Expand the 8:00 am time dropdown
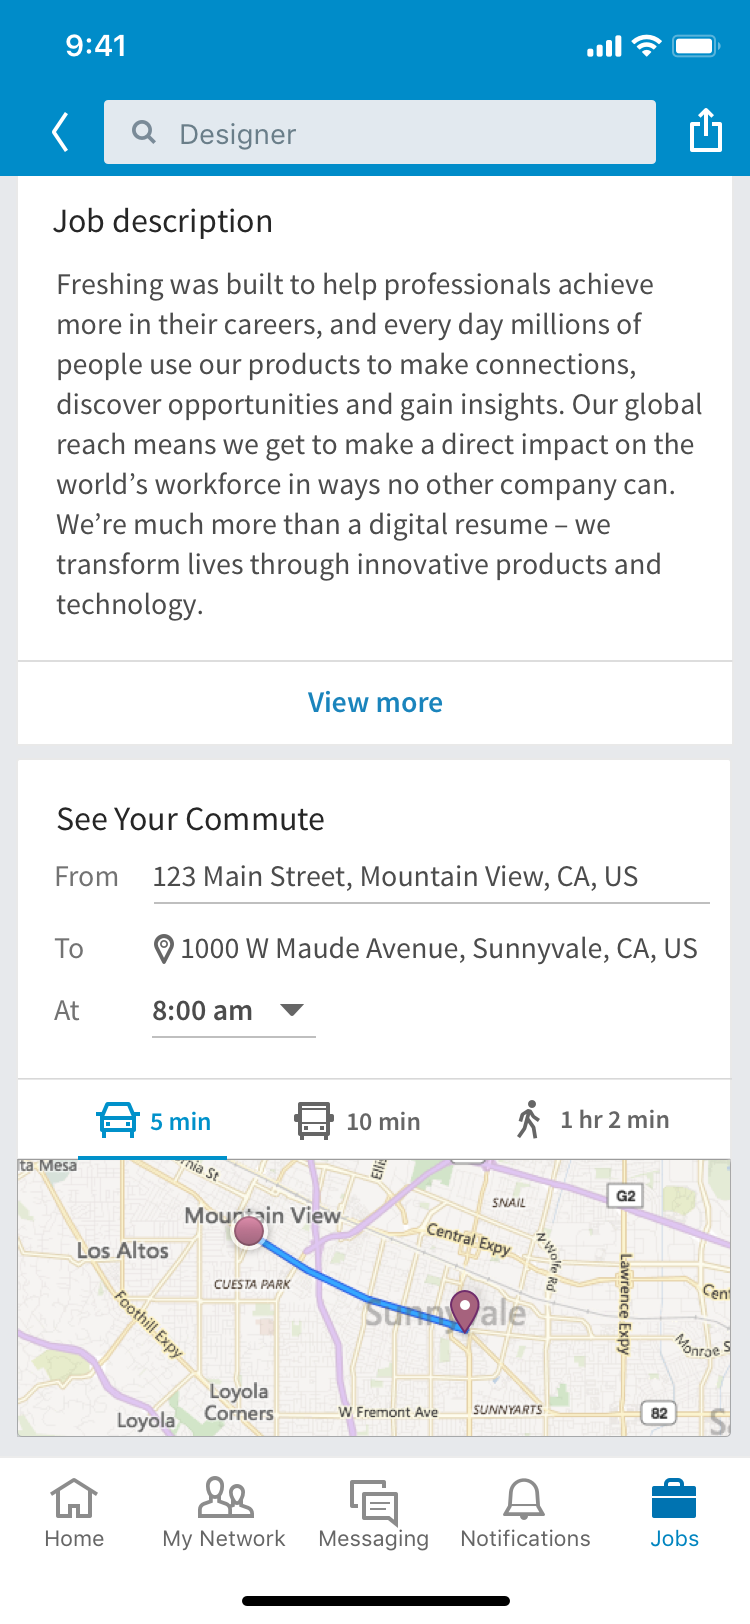This screenshot has width=750, height=1624. tap(234, 1011)
